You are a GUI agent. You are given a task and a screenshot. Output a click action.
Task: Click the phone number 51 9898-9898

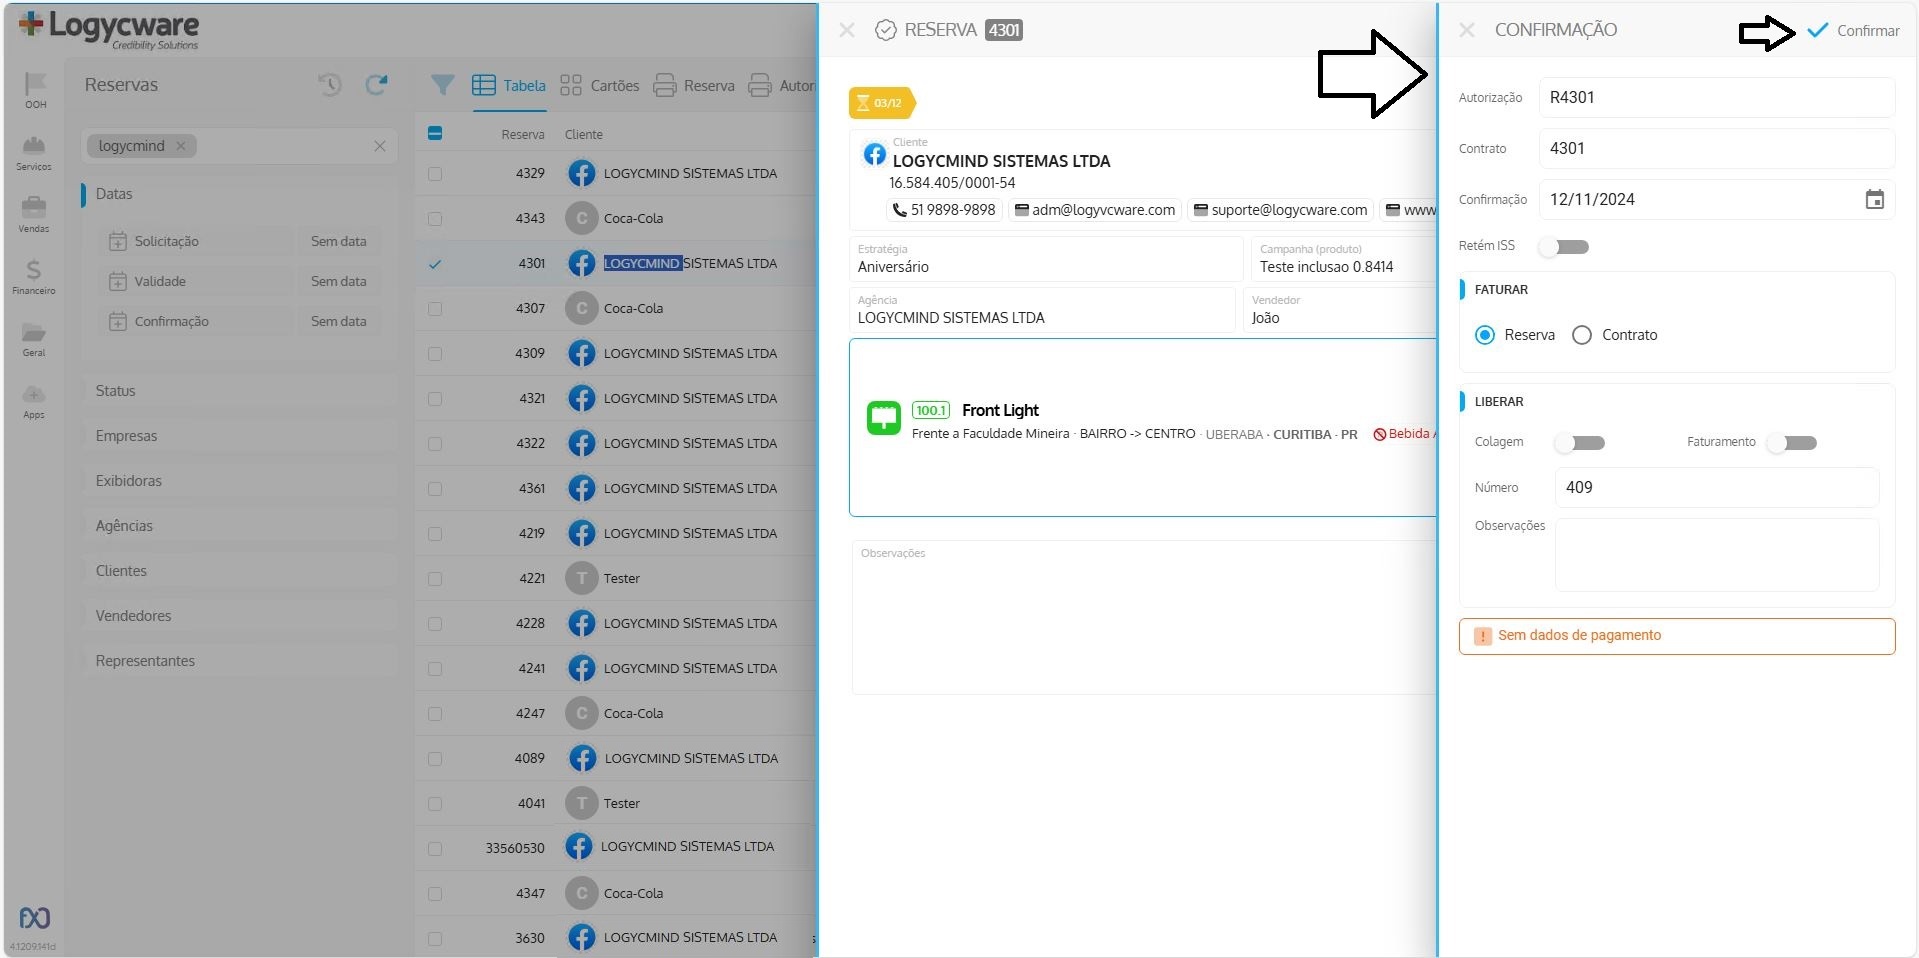(x=945, y=210)
